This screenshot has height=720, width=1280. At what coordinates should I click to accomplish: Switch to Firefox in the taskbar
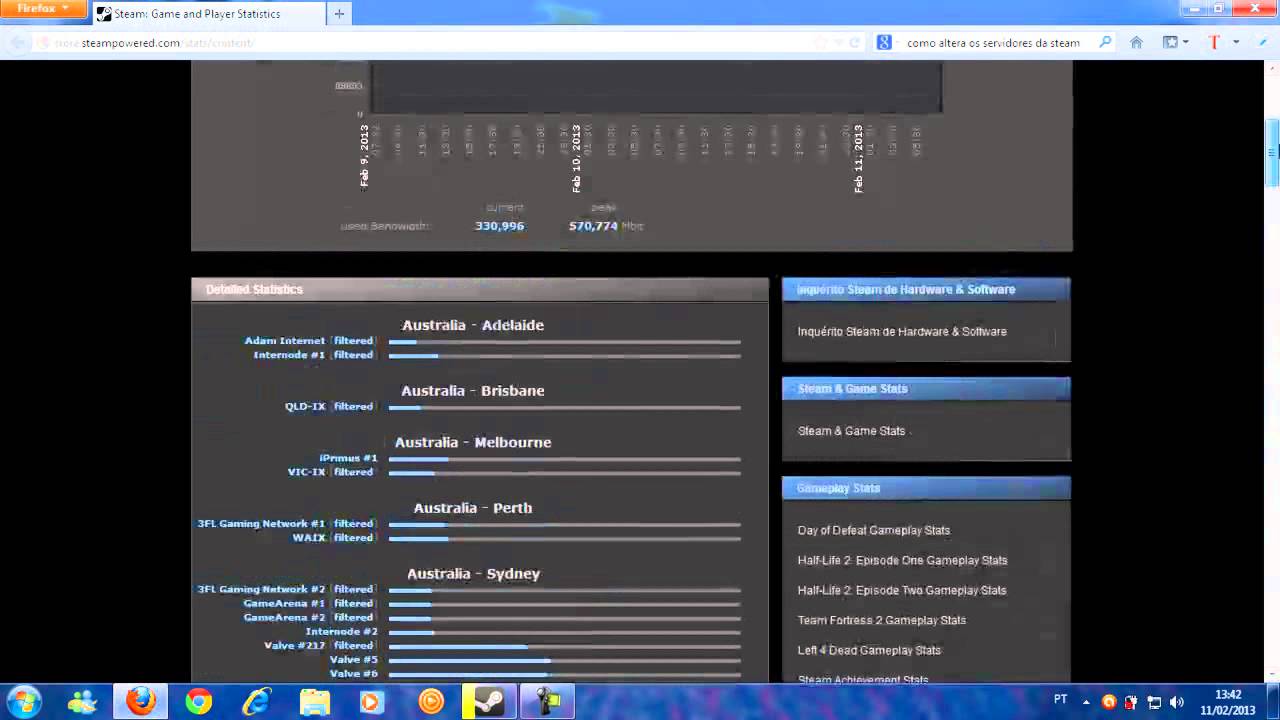[141, 702]
